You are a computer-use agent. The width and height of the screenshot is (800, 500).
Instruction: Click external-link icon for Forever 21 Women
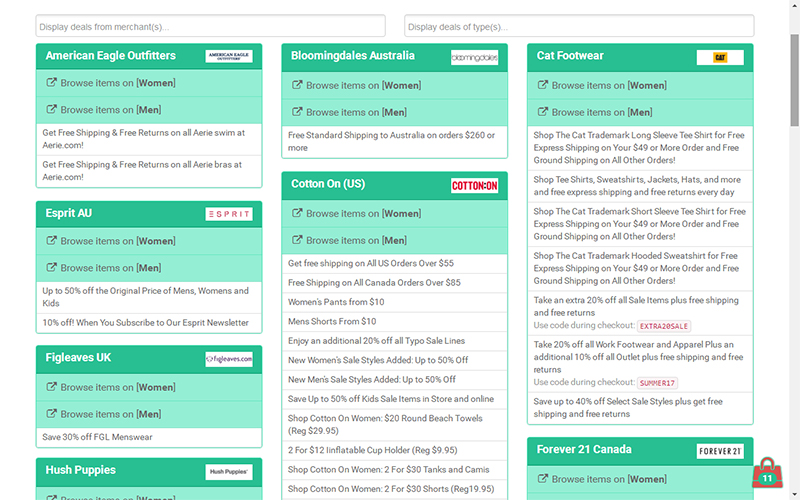543,479
